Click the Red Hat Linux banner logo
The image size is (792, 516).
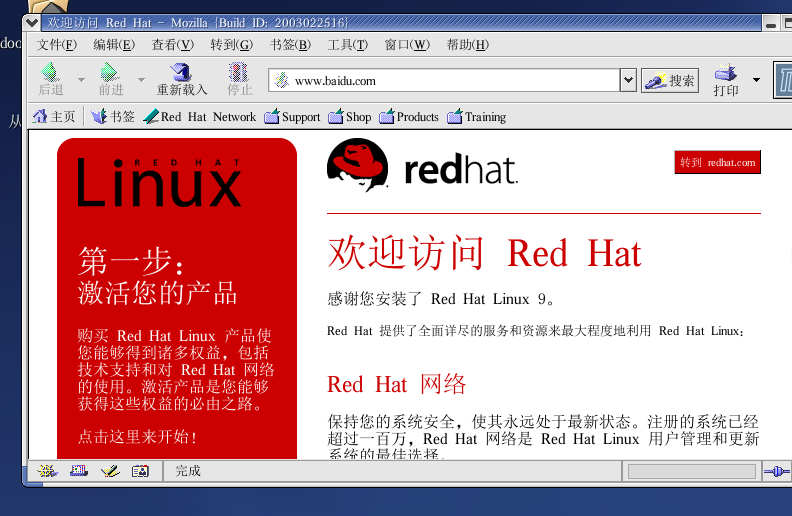click(x=159, y=182)
